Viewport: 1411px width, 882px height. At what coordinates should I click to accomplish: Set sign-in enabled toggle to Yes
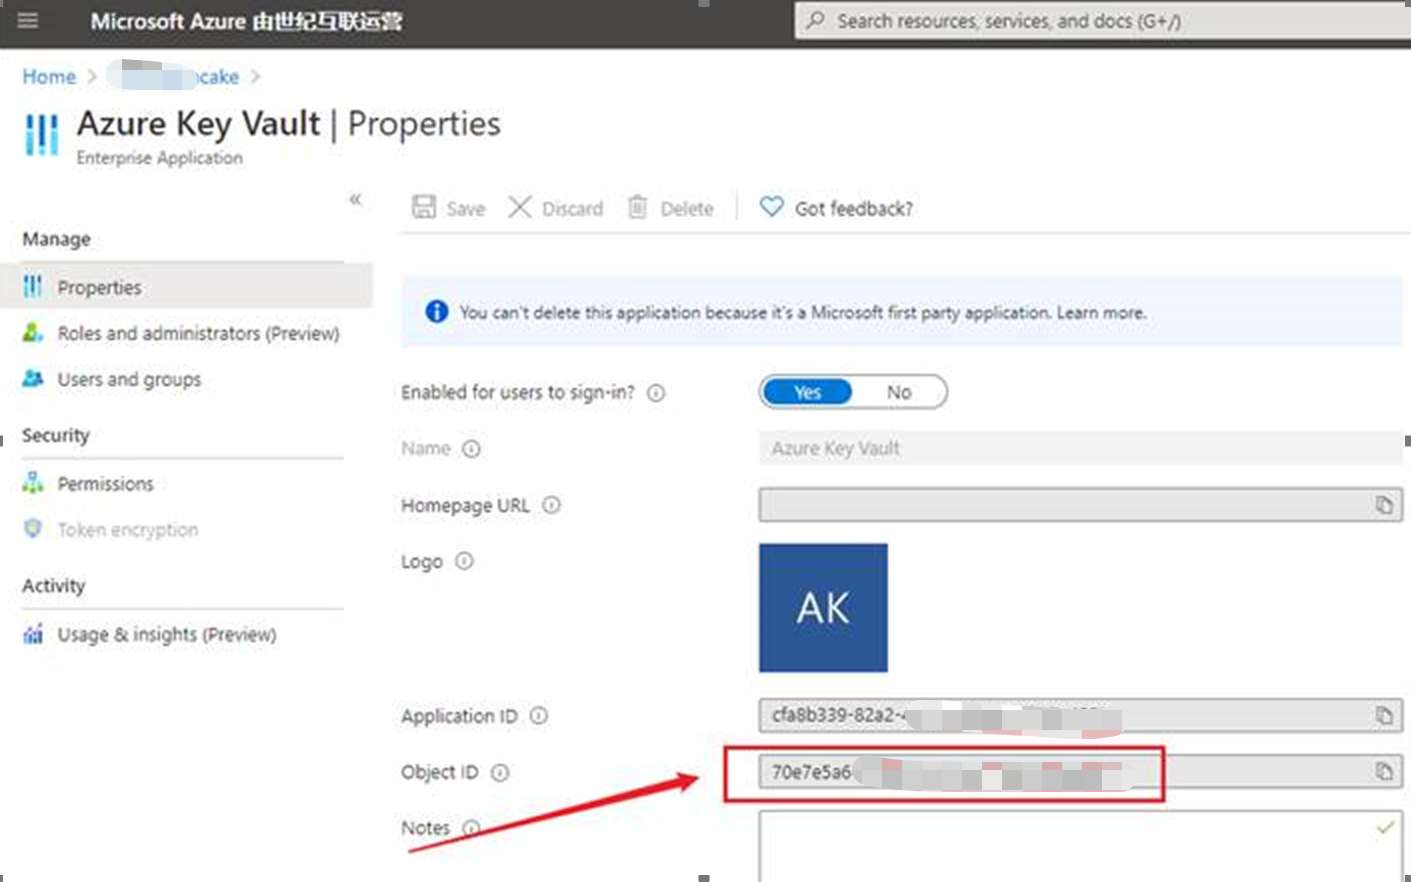tap(807, 392)
